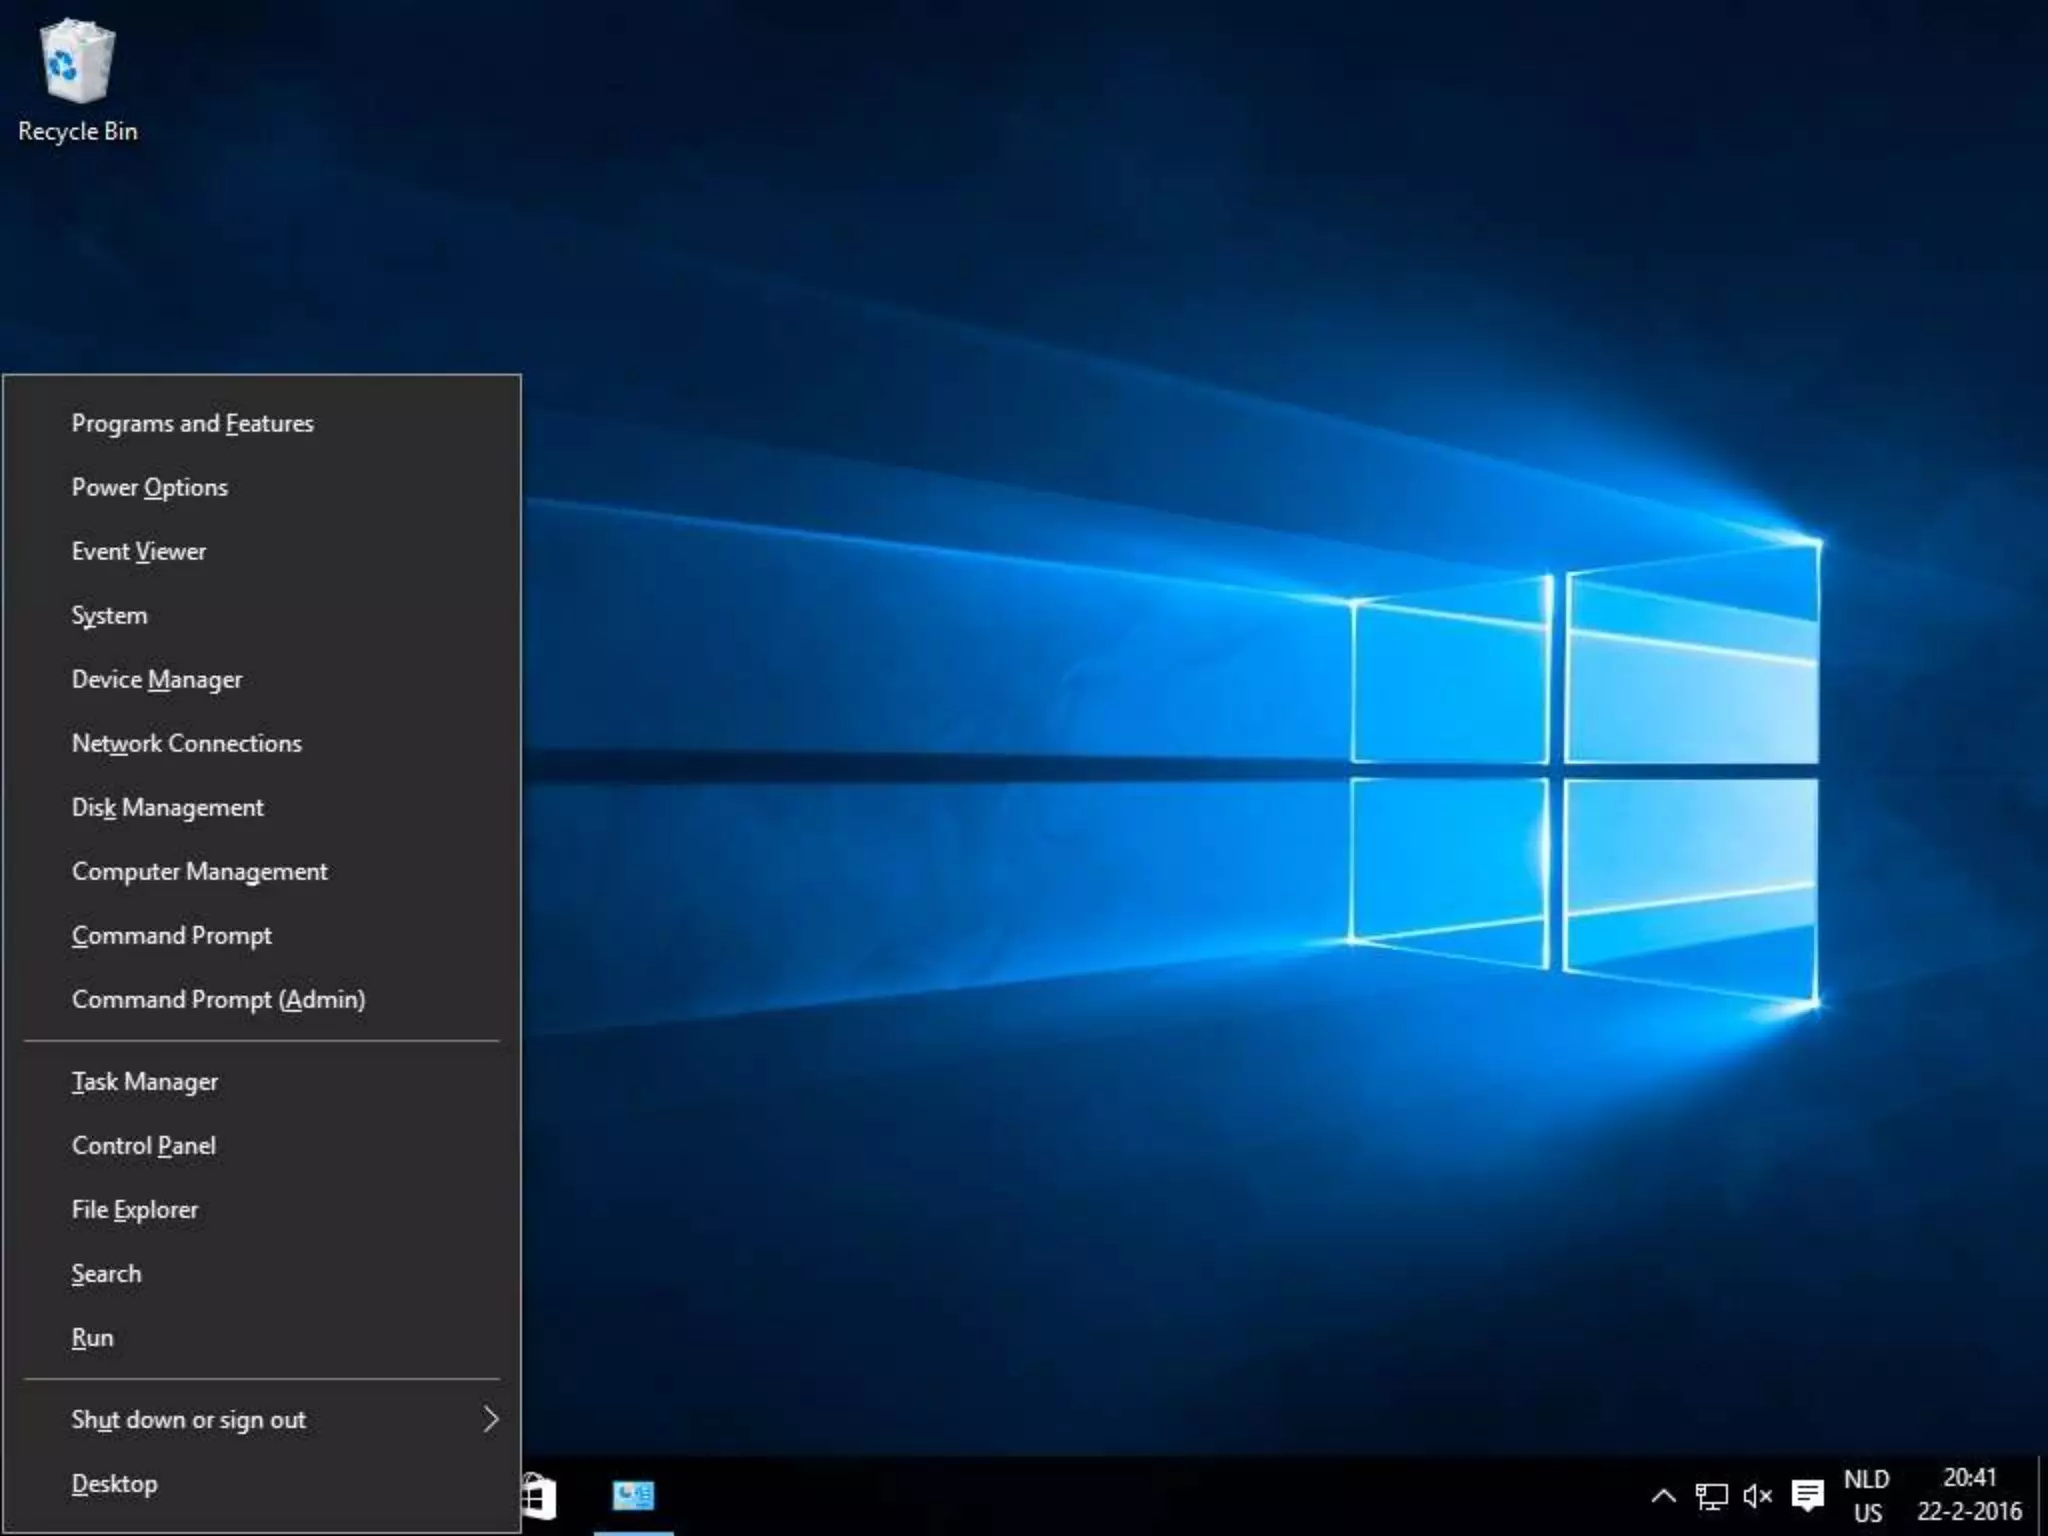This screenshot has height=1536, width=2048.
Task: Open the Action Center notification icon
Action: click(x=1807, y=1496)
